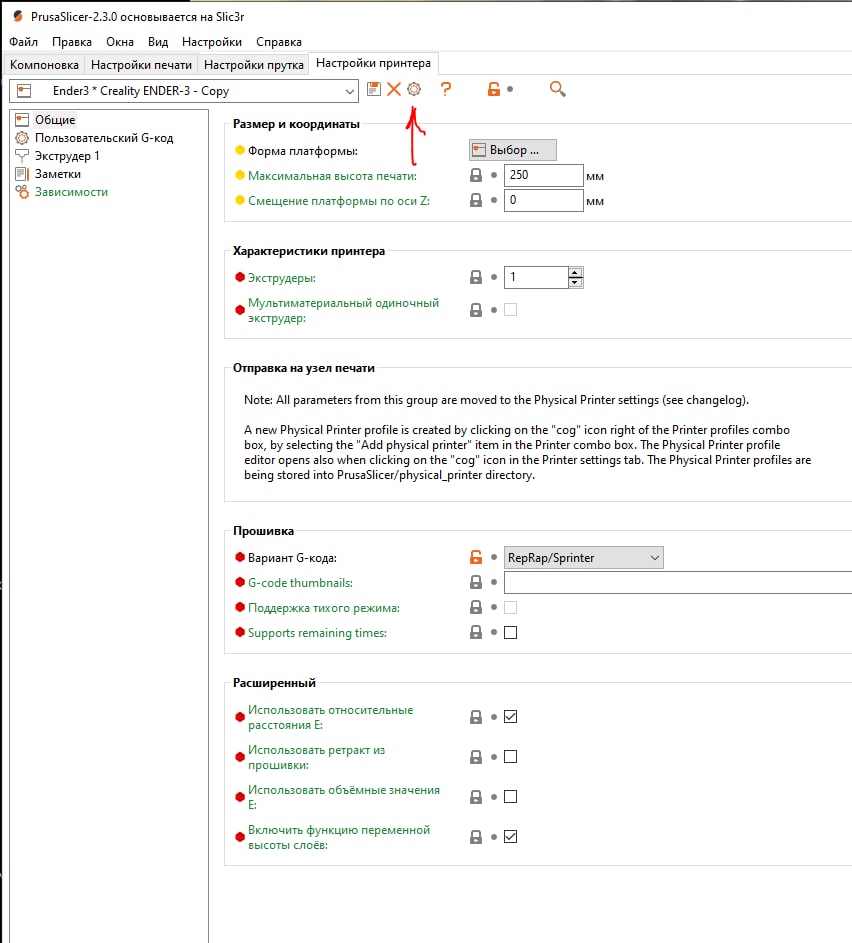Click the Z offset field showing 0

tap(544, 200)
